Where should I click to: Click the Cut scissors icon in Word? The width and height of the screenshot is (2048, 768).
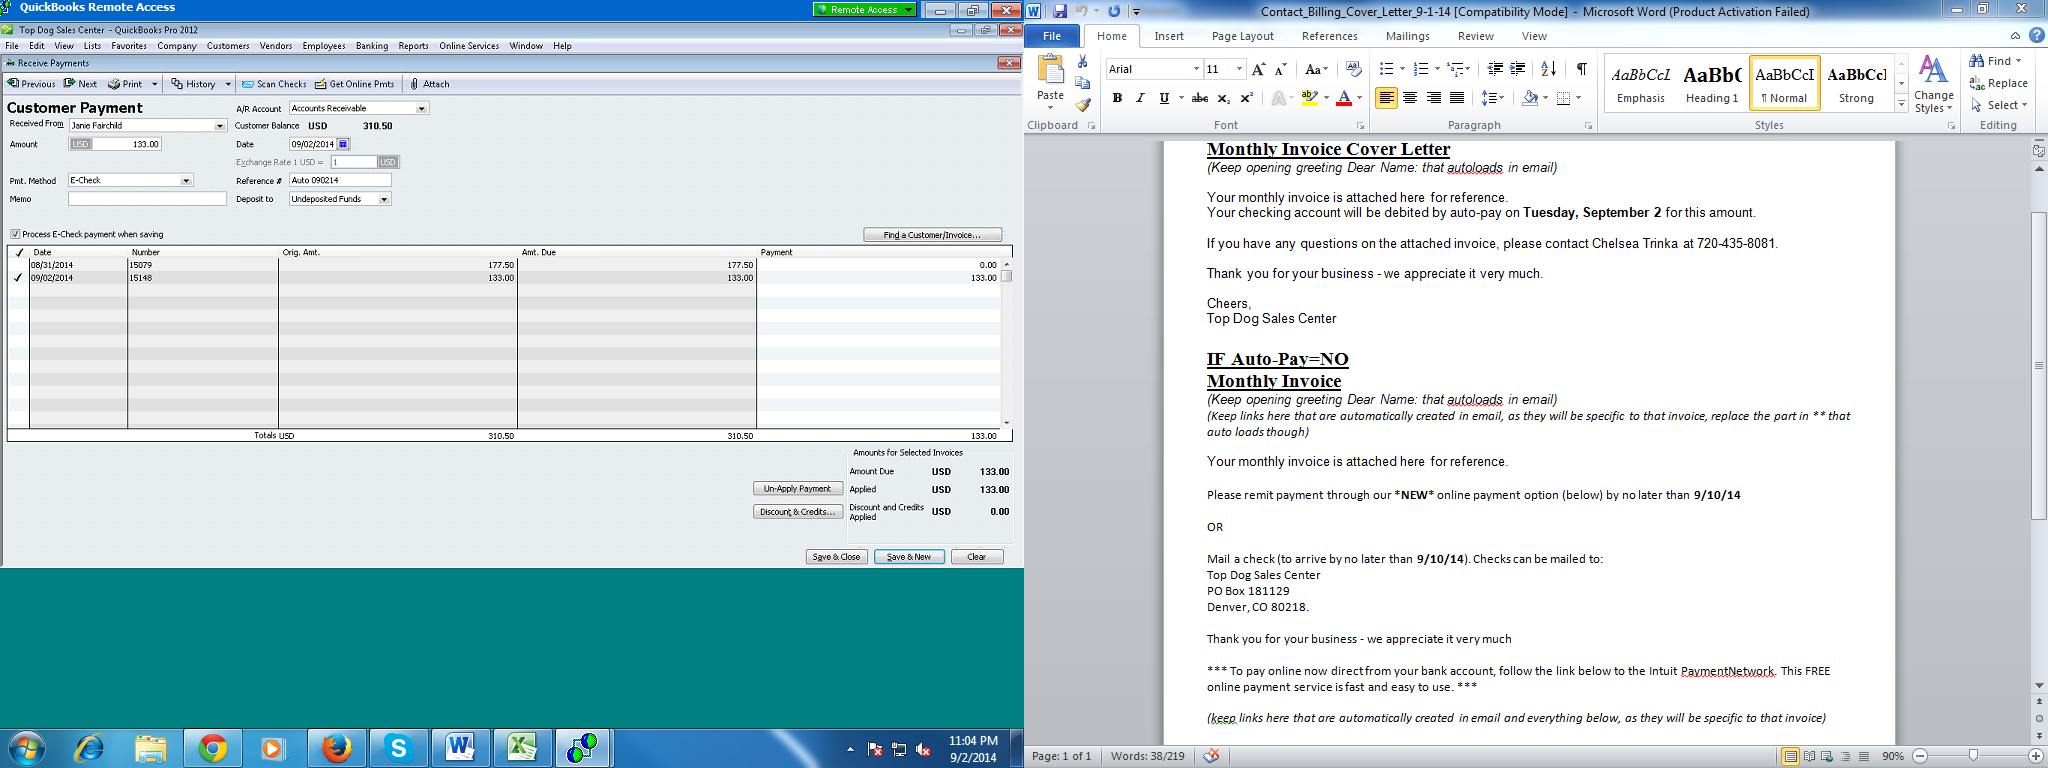(1082, 62)
